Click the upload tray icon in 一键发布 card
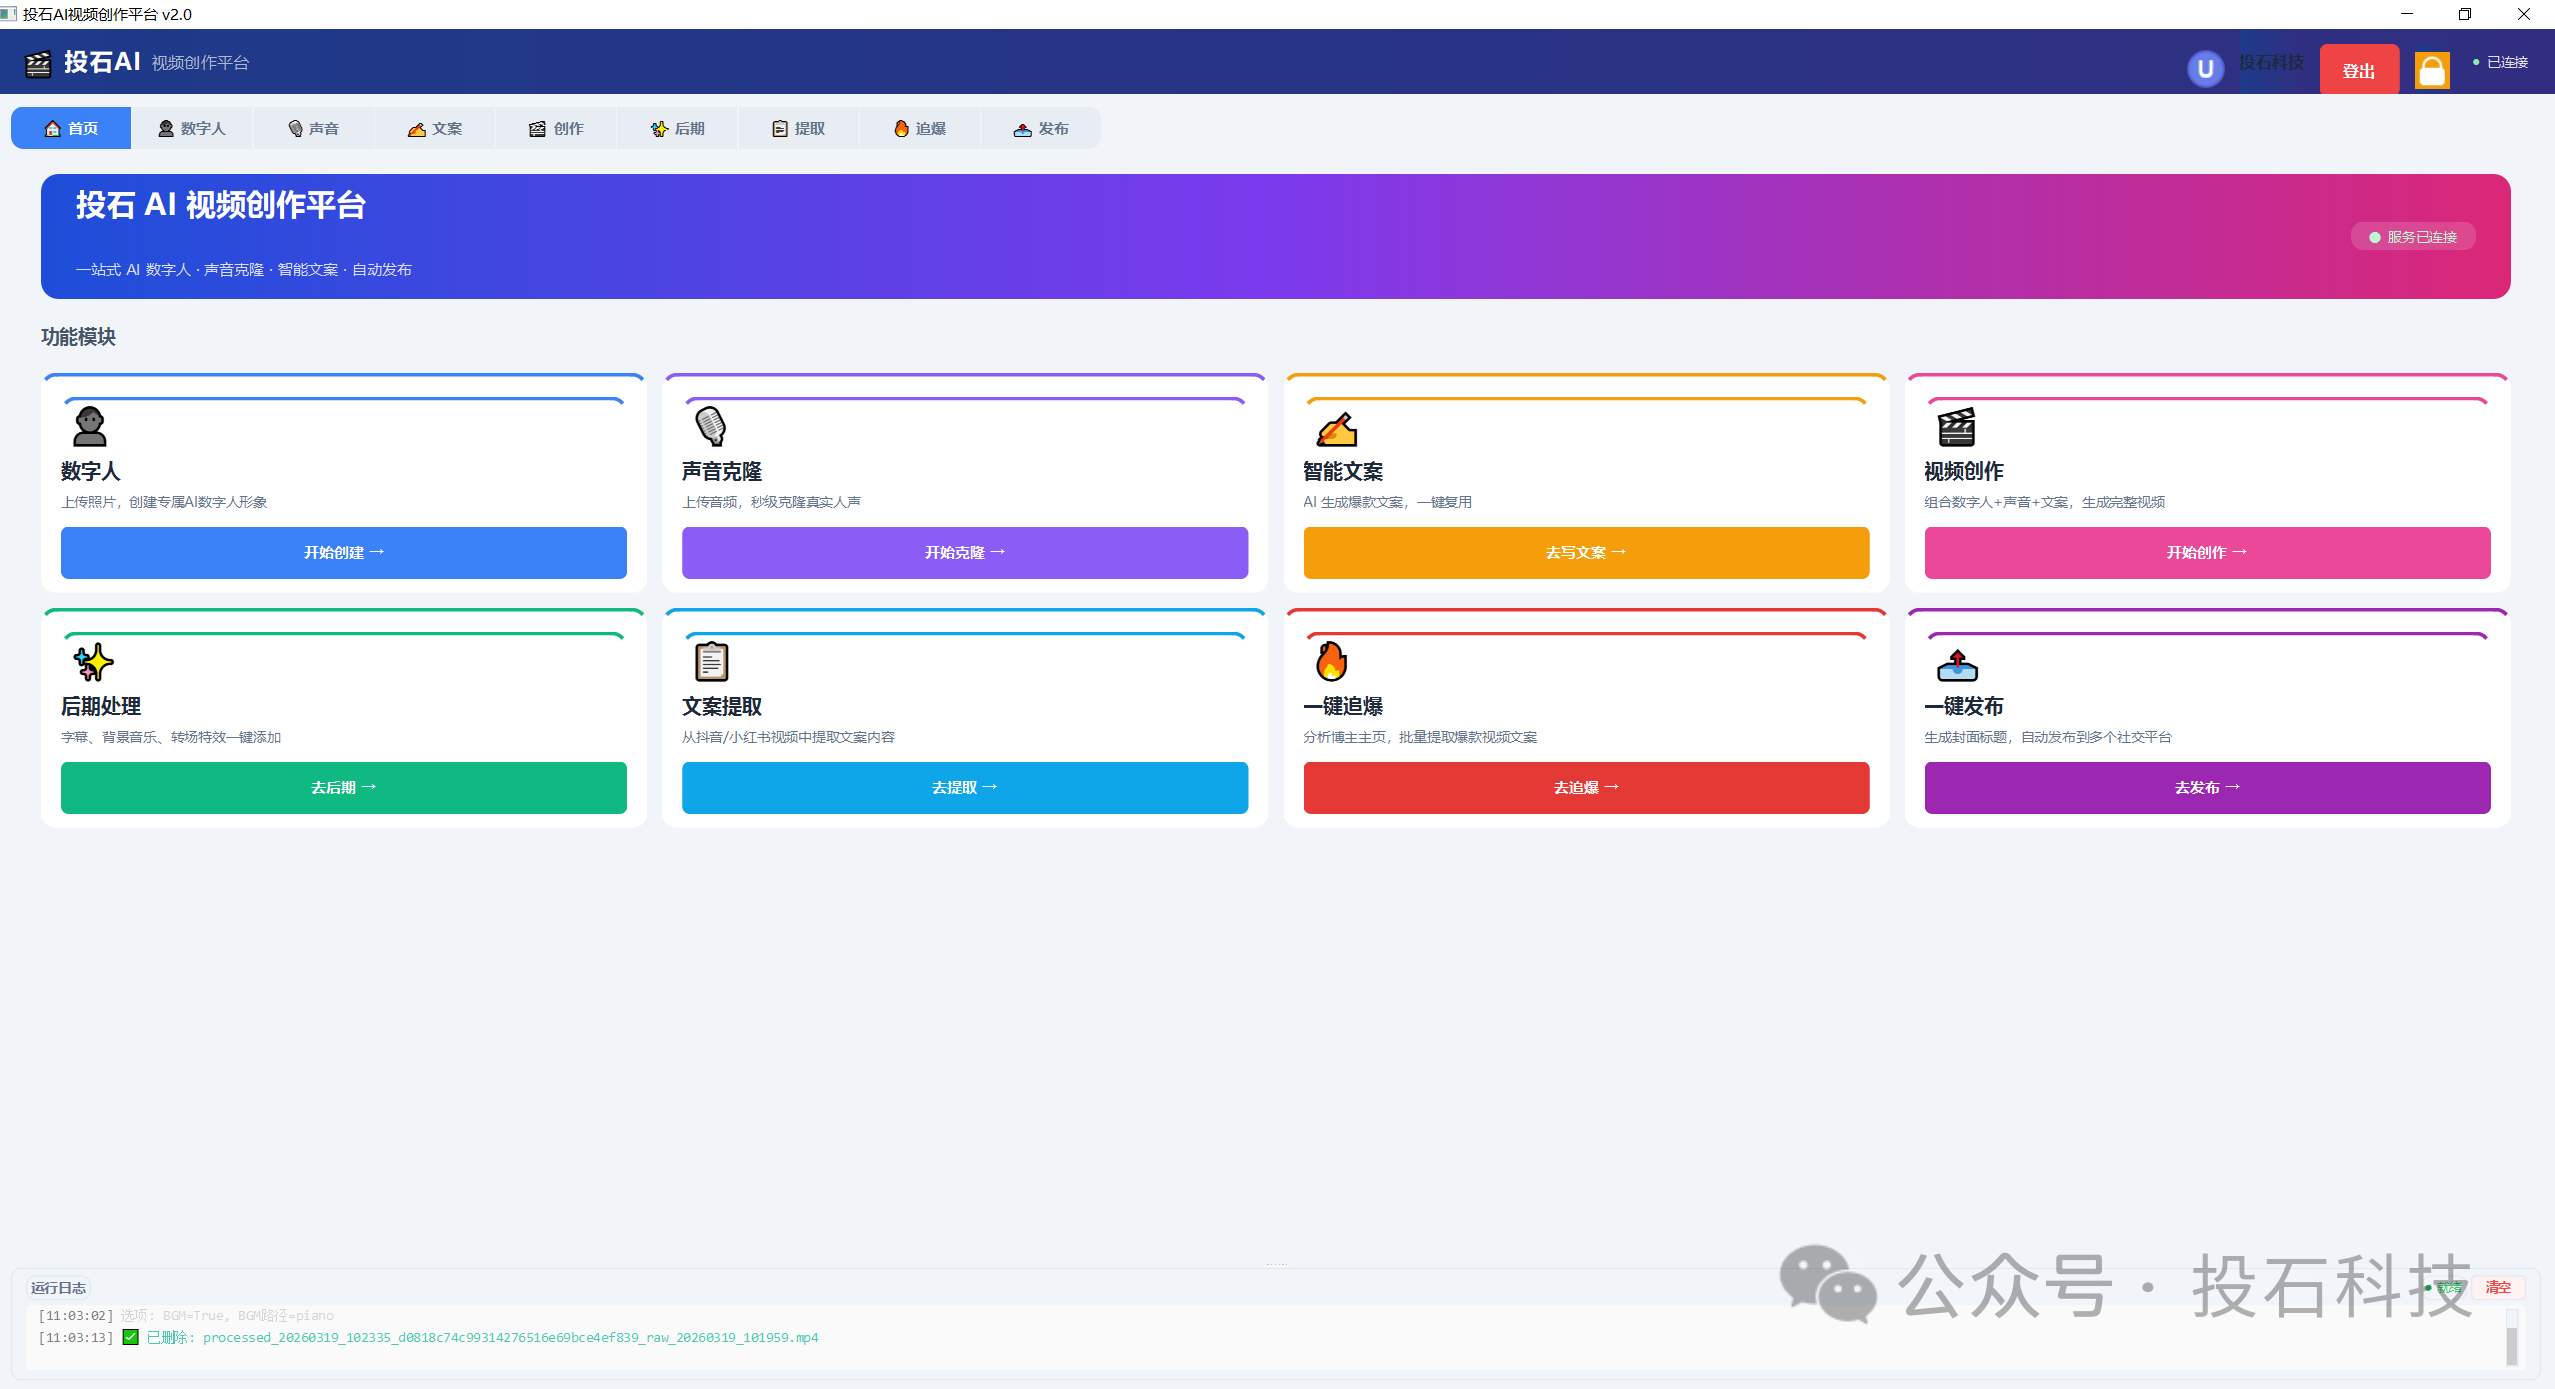The image size is (2555, 1389). [x=1957, y=664]
